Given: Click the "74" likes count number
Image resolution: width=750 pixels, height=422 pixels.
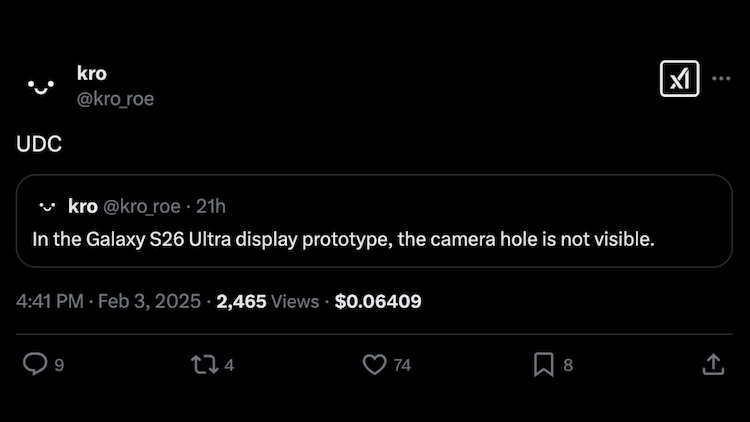Looking at the screenshot, I should [x=402, y=366].
